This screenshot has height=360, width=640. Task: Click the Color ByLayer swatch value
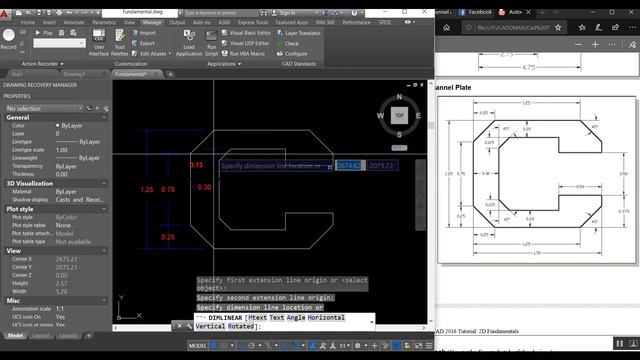tap(69, 125)
